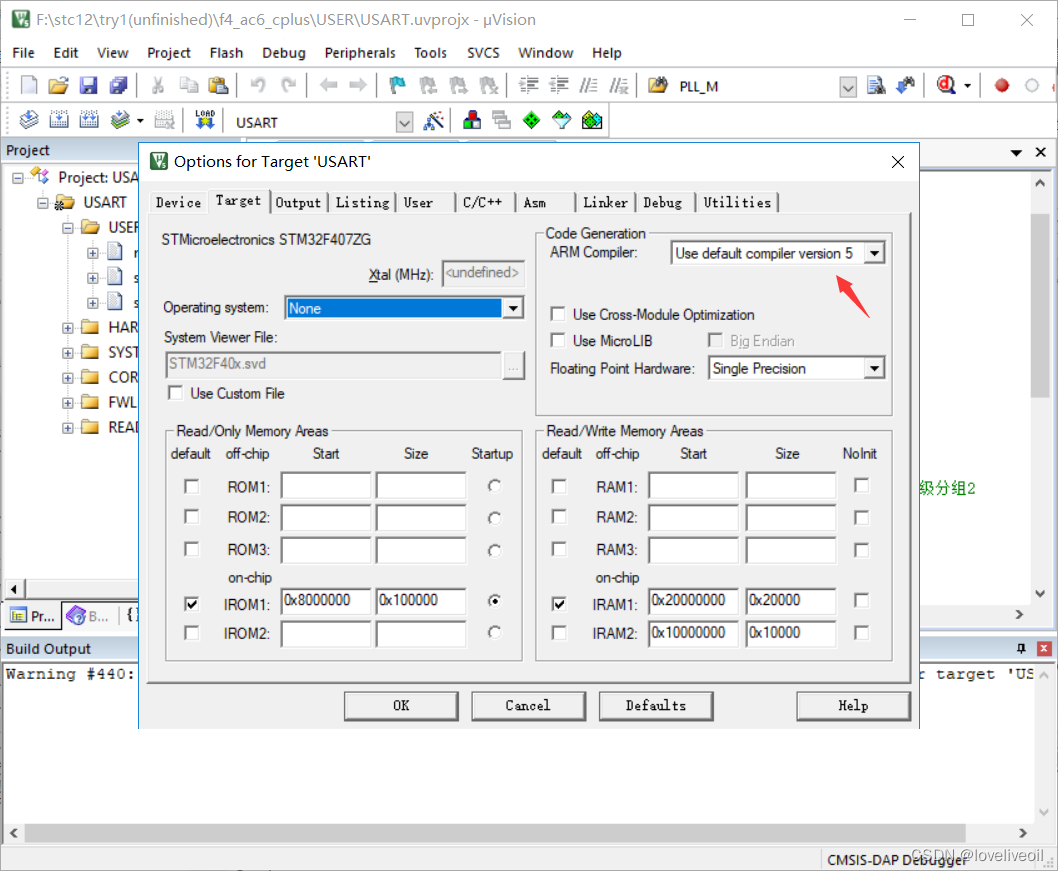
Task: Switch to the Device tab
Action: (178, 202)
